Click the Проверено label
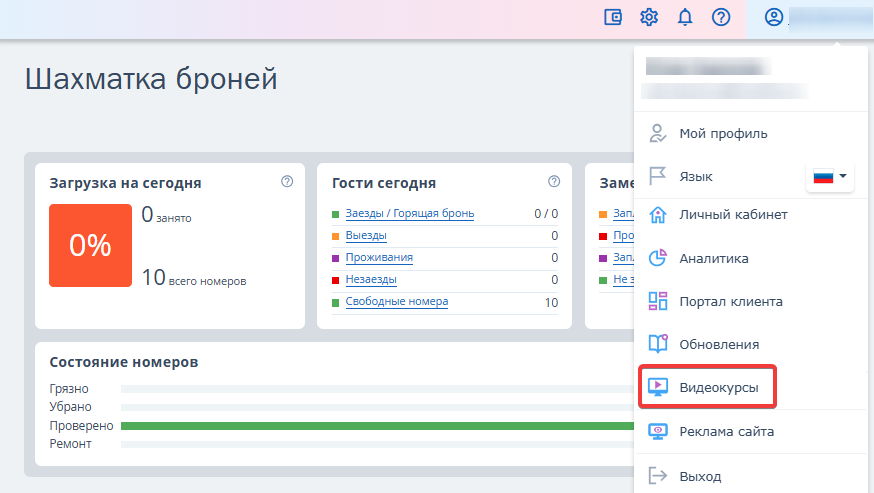The width and height of the screenshot is (874, 493). point(81,426)
